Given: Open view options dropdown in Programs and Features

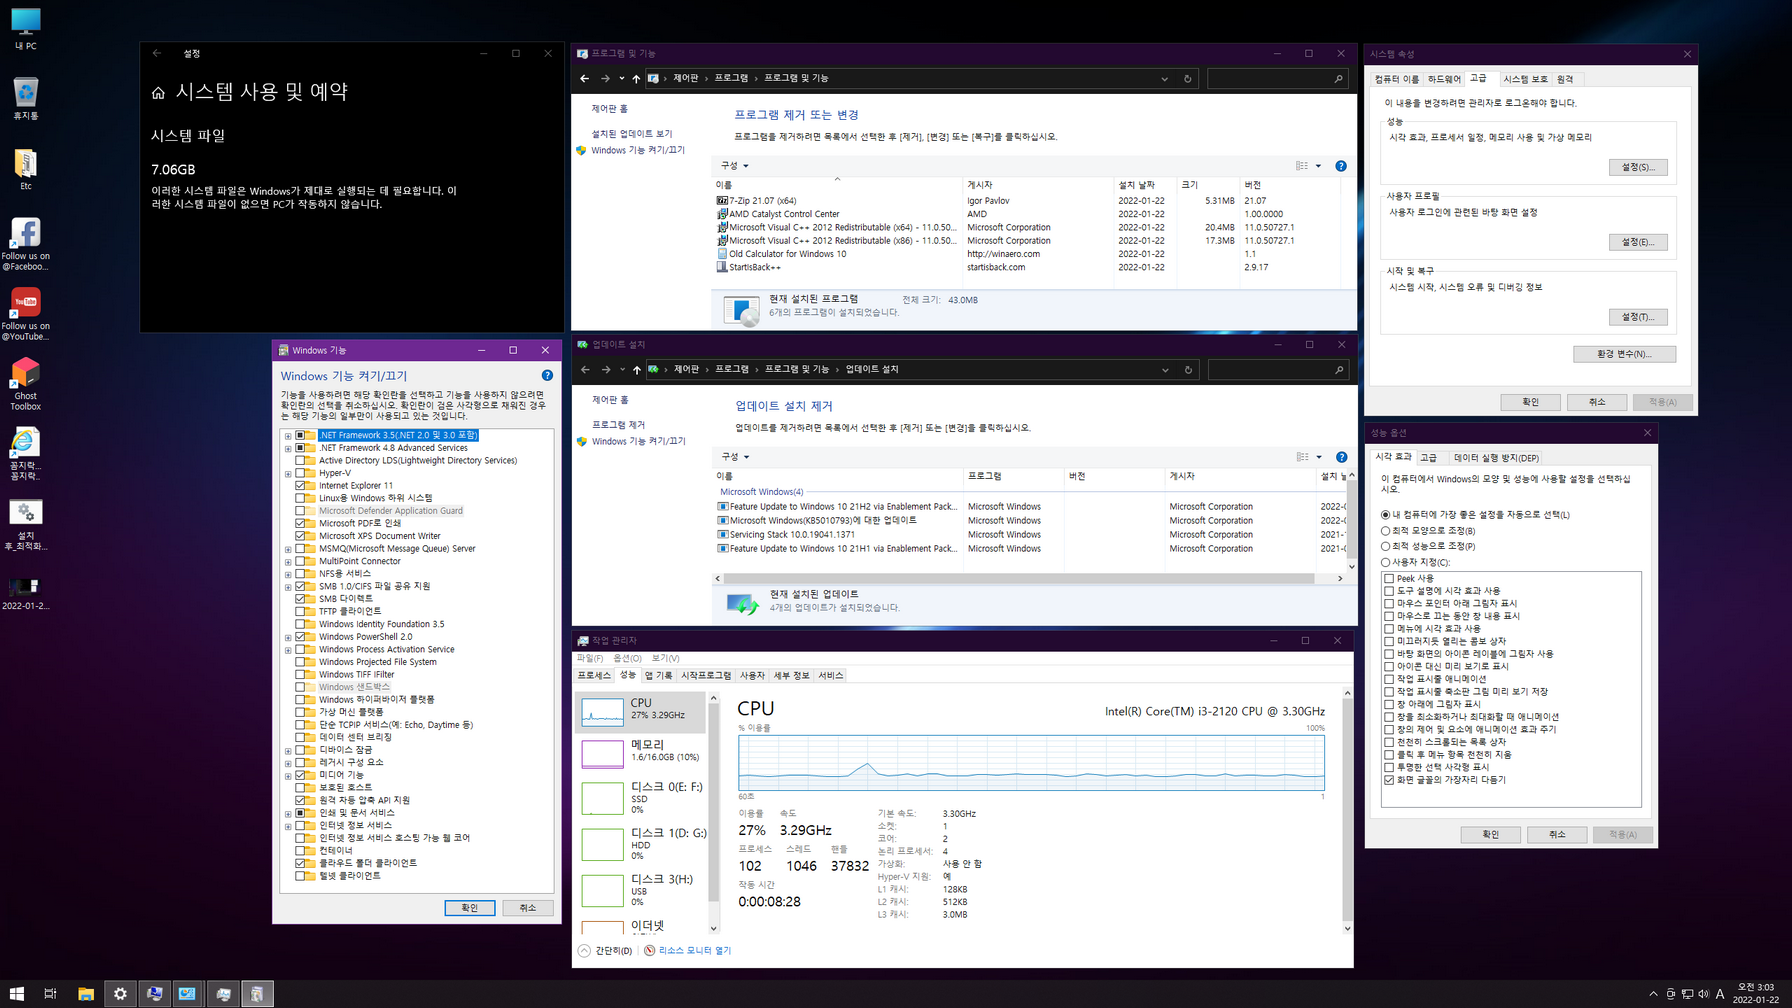Looking at the screenshot, I should [1318, 166].
